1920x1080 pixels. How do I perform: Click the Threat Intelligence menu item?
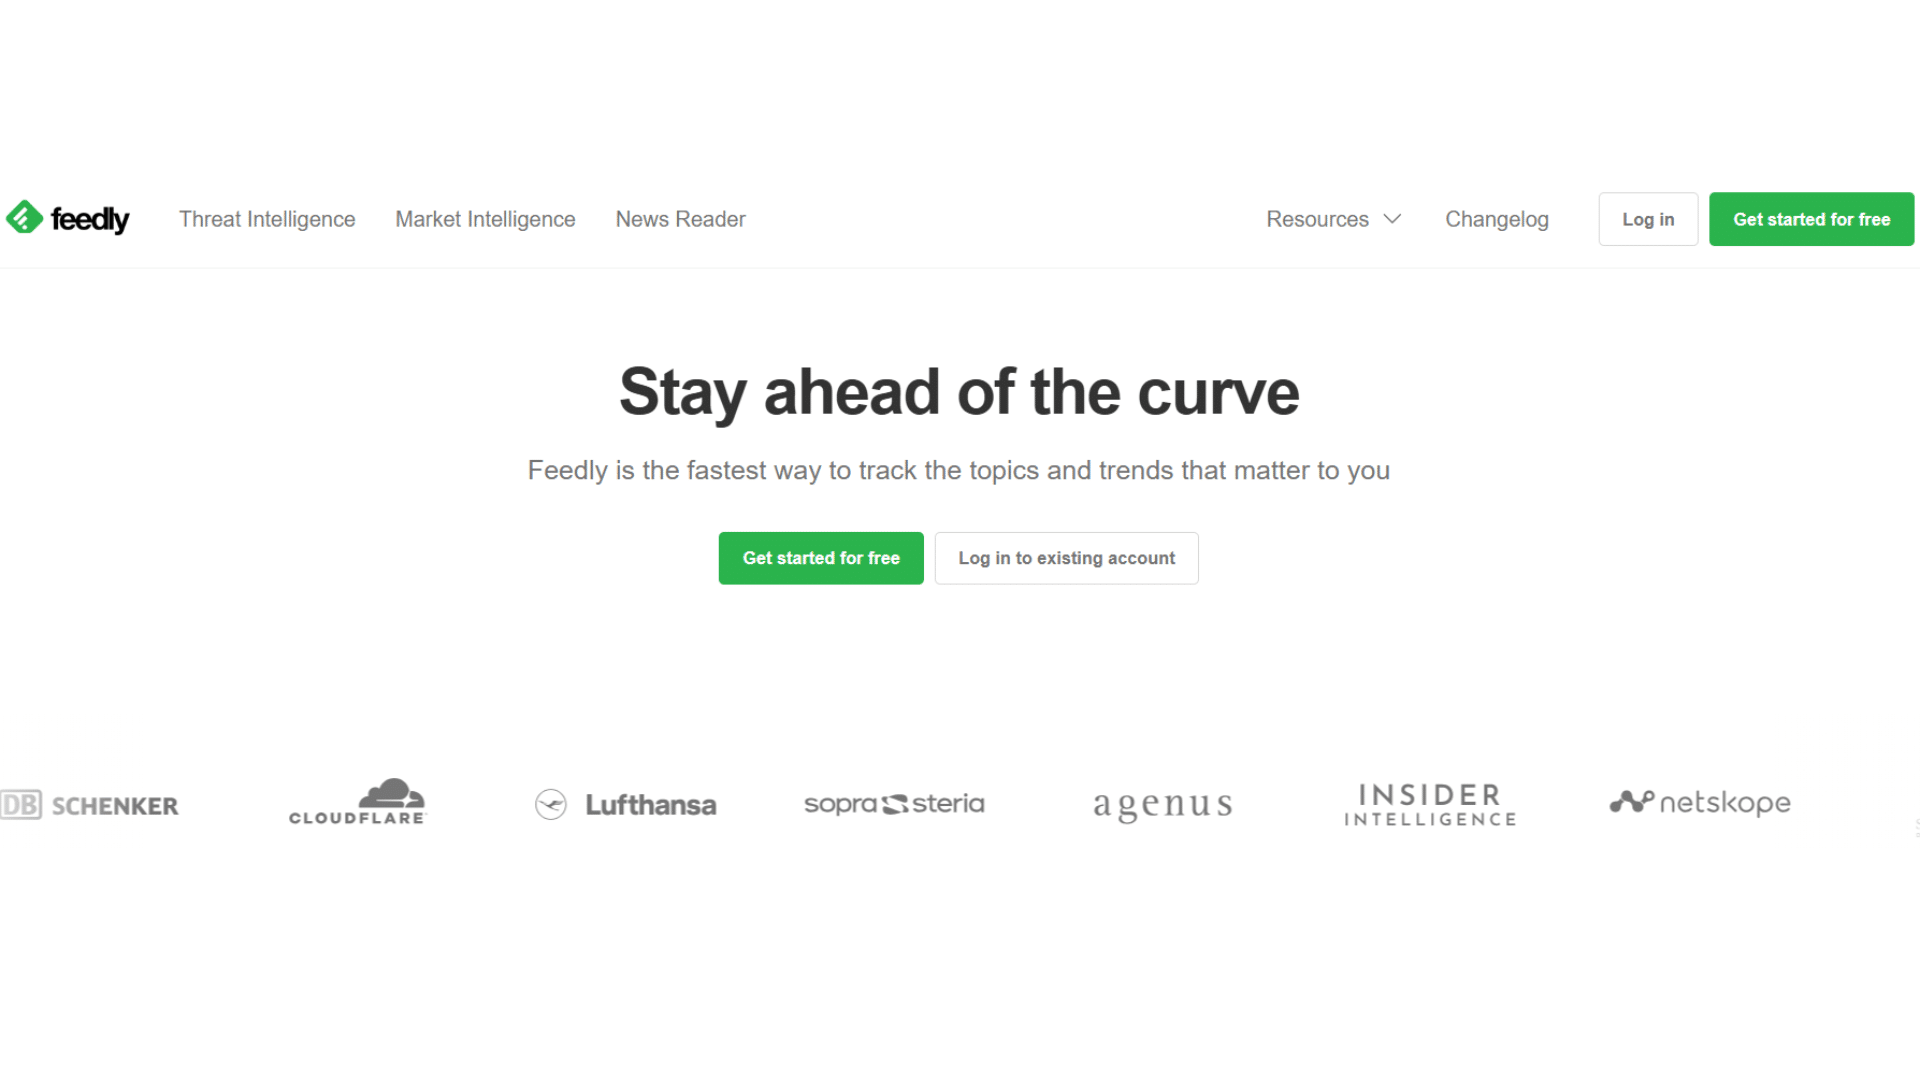pyautogui.click(x=268, y=219)
